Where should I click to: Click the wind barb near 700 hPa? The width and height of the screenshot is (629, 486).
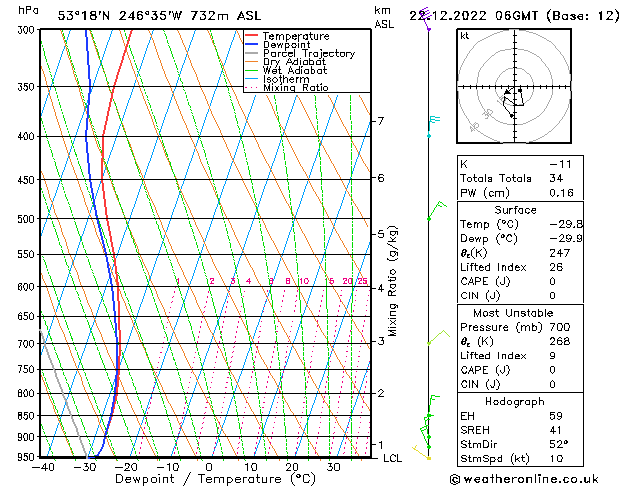coord(435,338)
